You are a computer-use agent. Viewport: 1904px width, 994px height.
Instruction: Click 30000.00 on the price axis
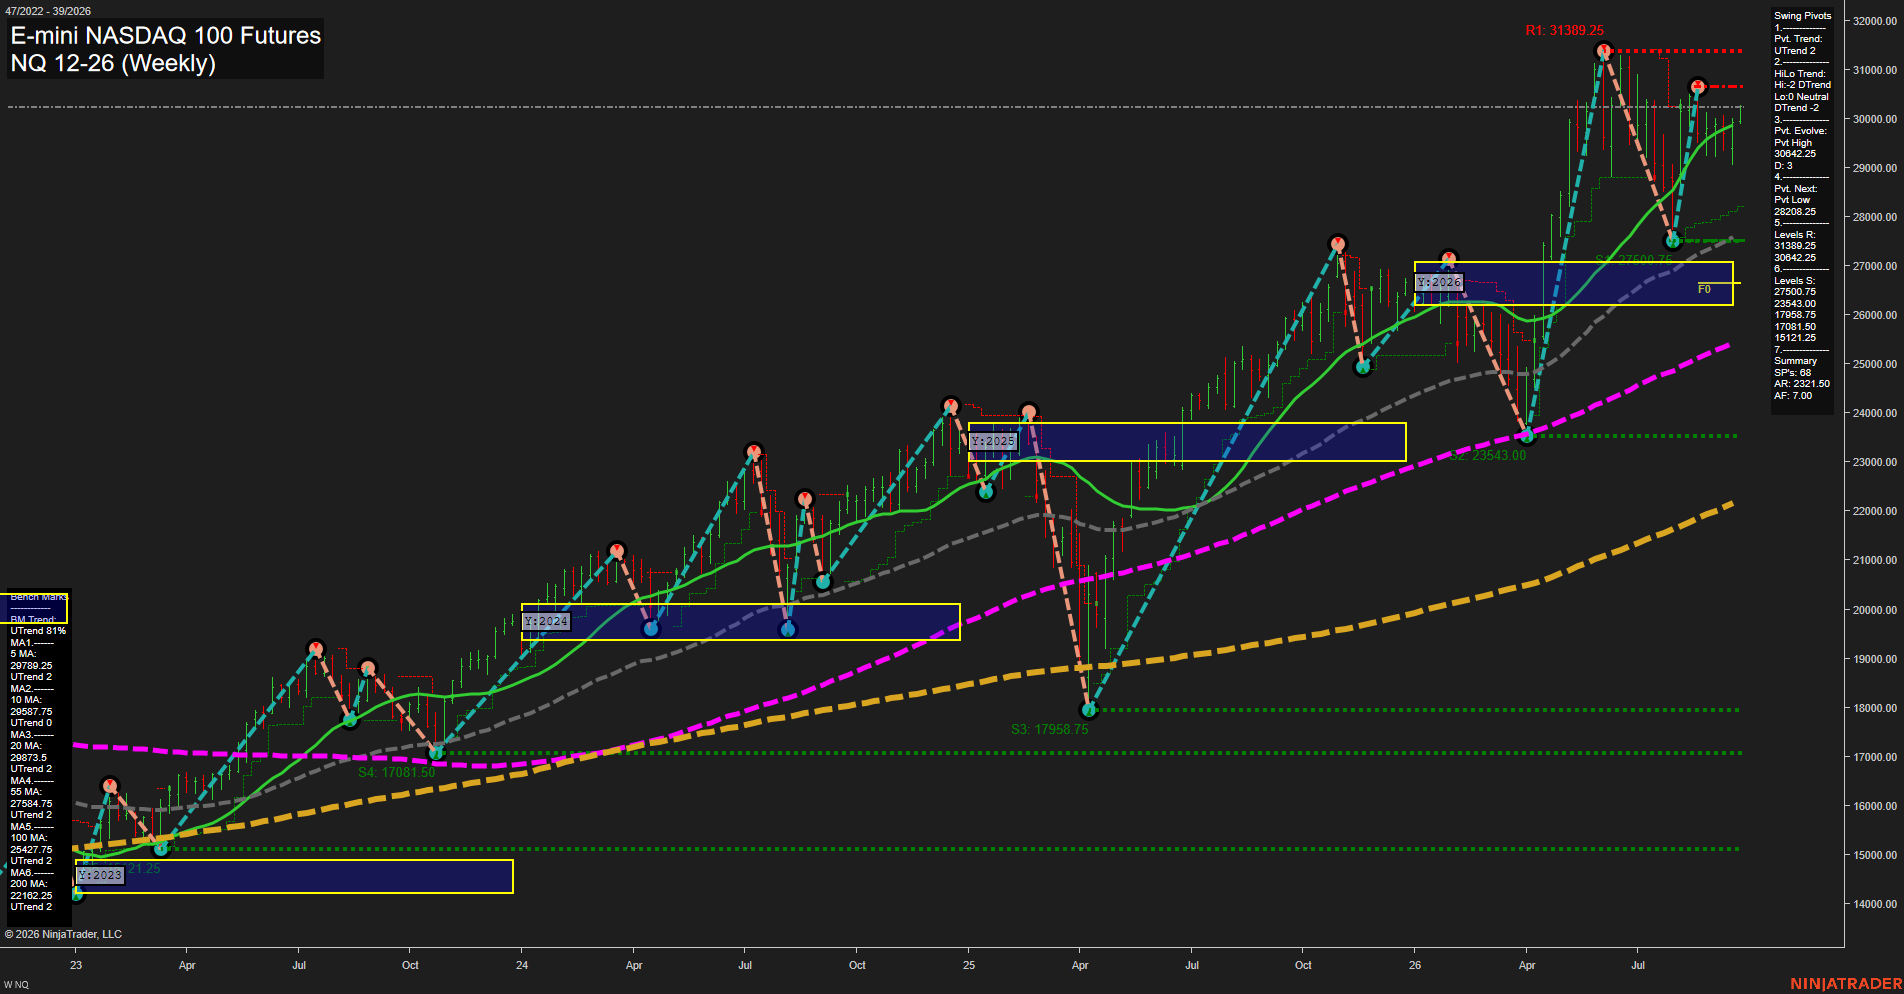(1875, 119)
